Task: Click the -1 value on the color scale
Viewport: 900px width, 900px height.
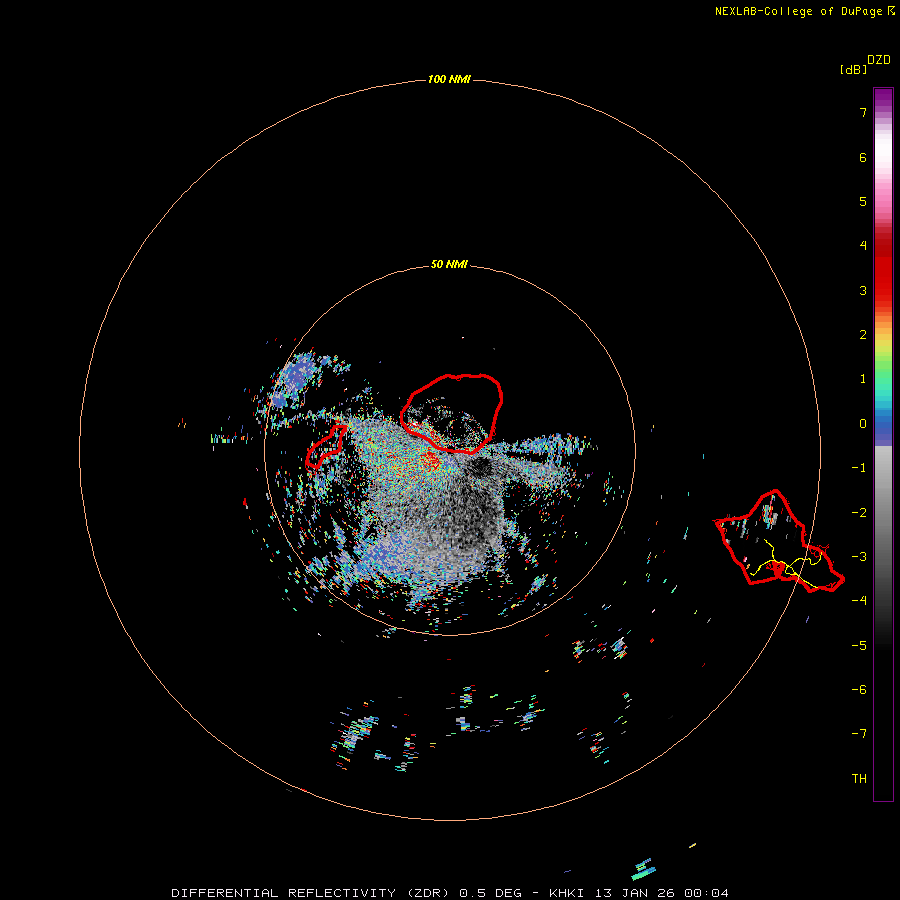Action: coord(859,468)
